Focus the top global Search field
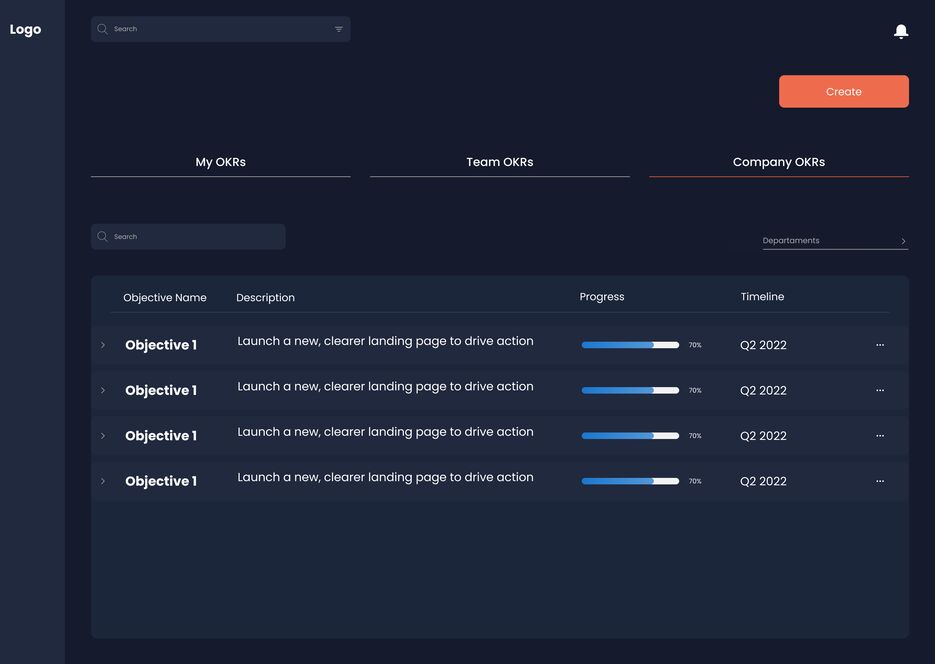The height and width of the screenshot is (664, 935). pyautogui.click(x=221, y=29)
